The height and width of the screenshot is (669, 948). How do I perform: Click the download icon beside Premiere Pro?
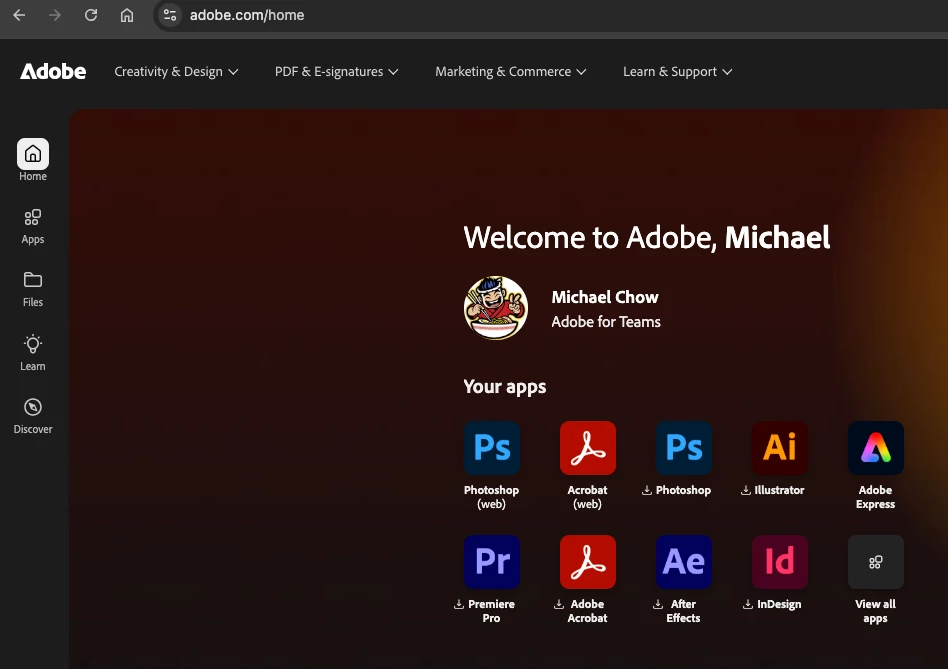(459, 604)
